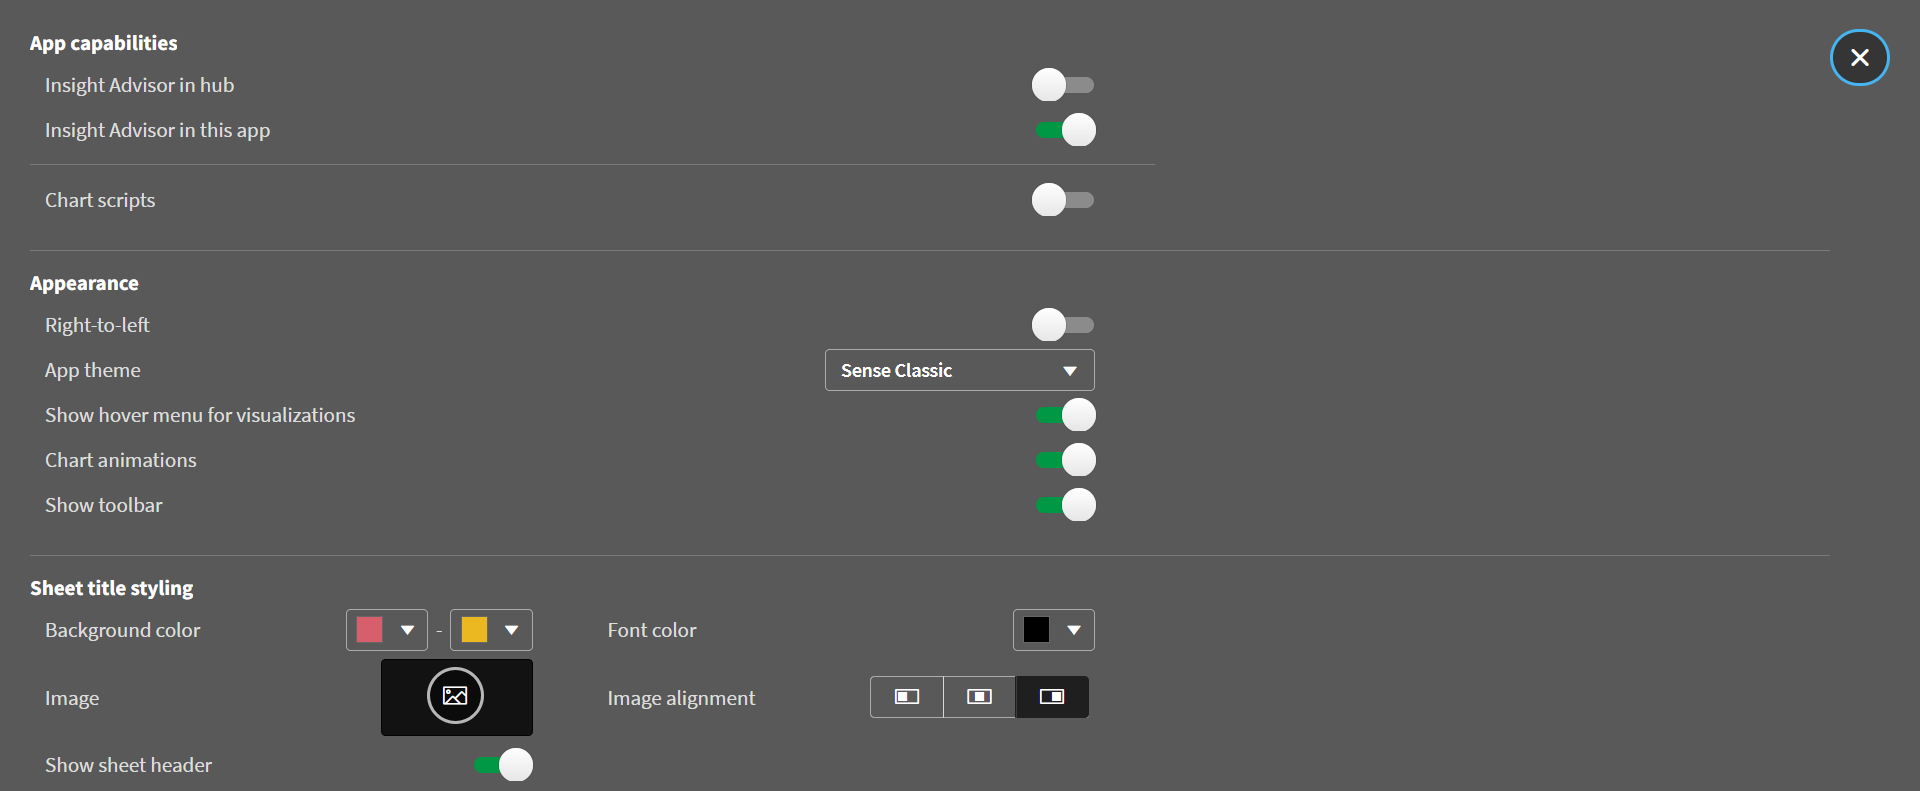The image size is (1920, 791).
Task: Open the red background color dropdown
Action: pos(407,630)
